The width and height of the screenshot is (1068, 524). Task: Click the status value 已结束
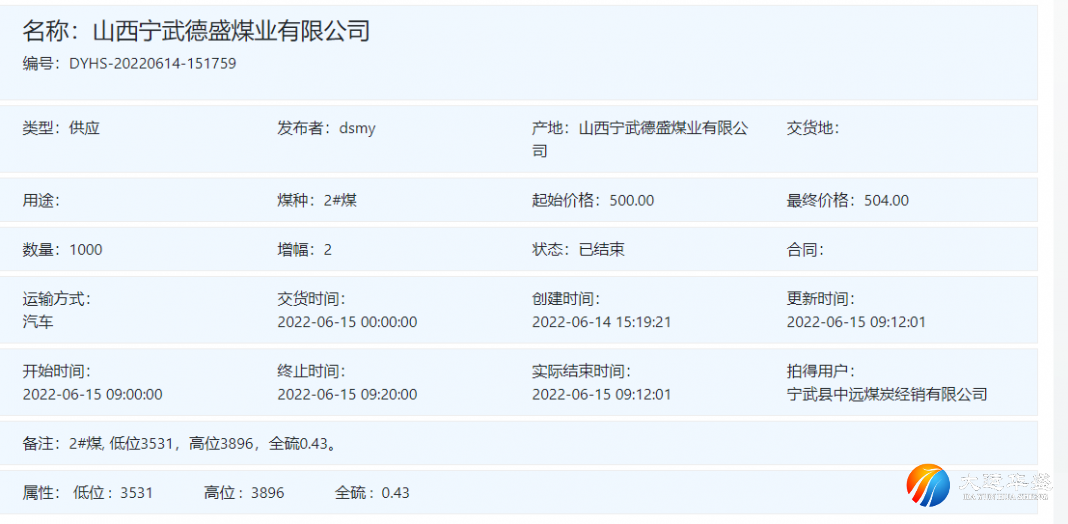(602, 250)
